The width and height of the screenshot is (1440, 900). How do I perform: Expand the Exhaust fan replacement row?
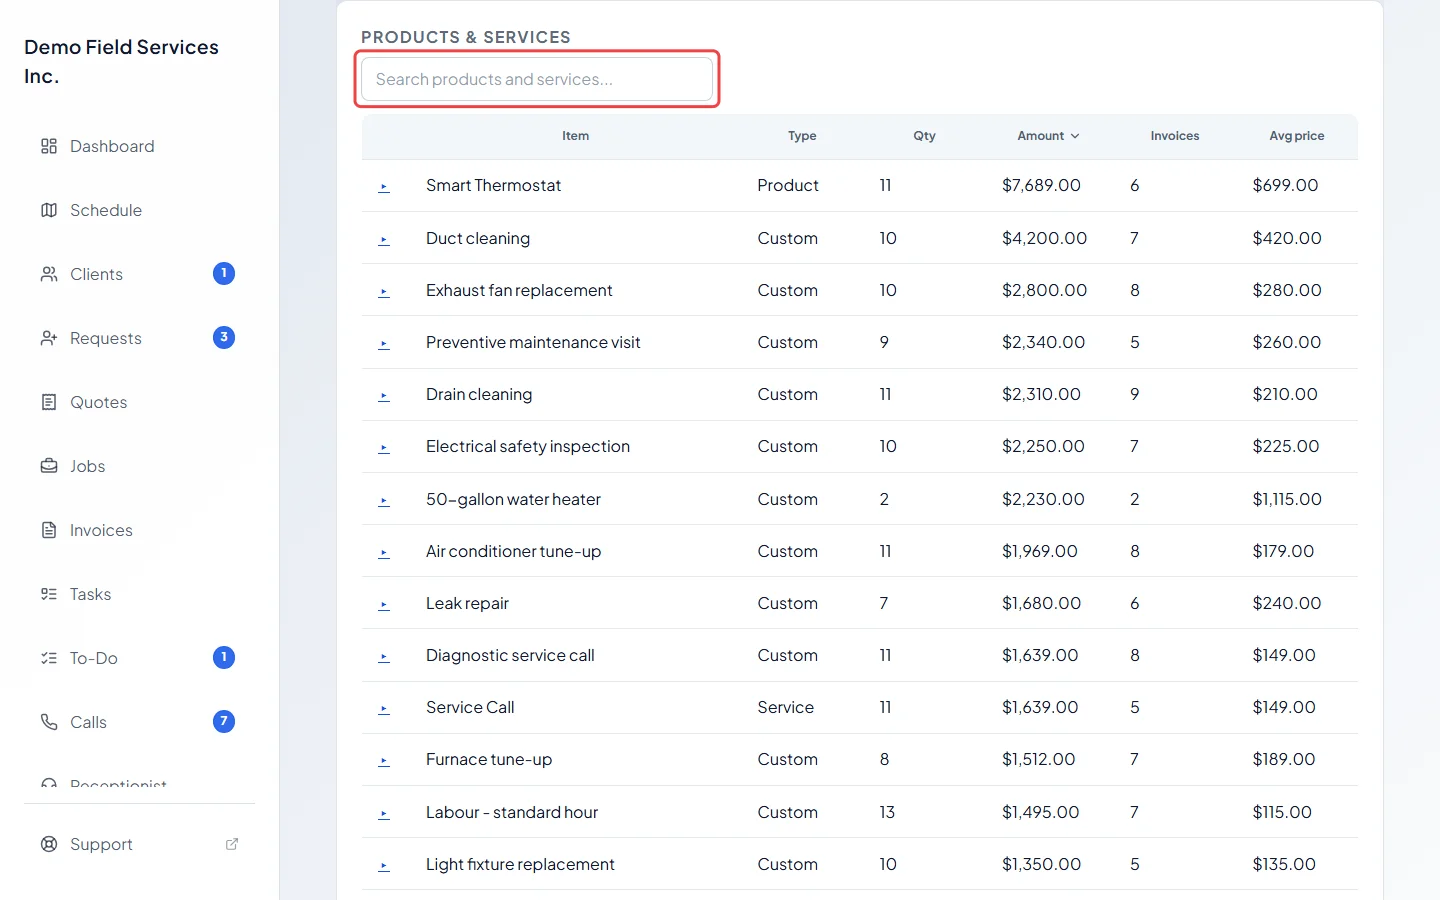coord(384,292)
